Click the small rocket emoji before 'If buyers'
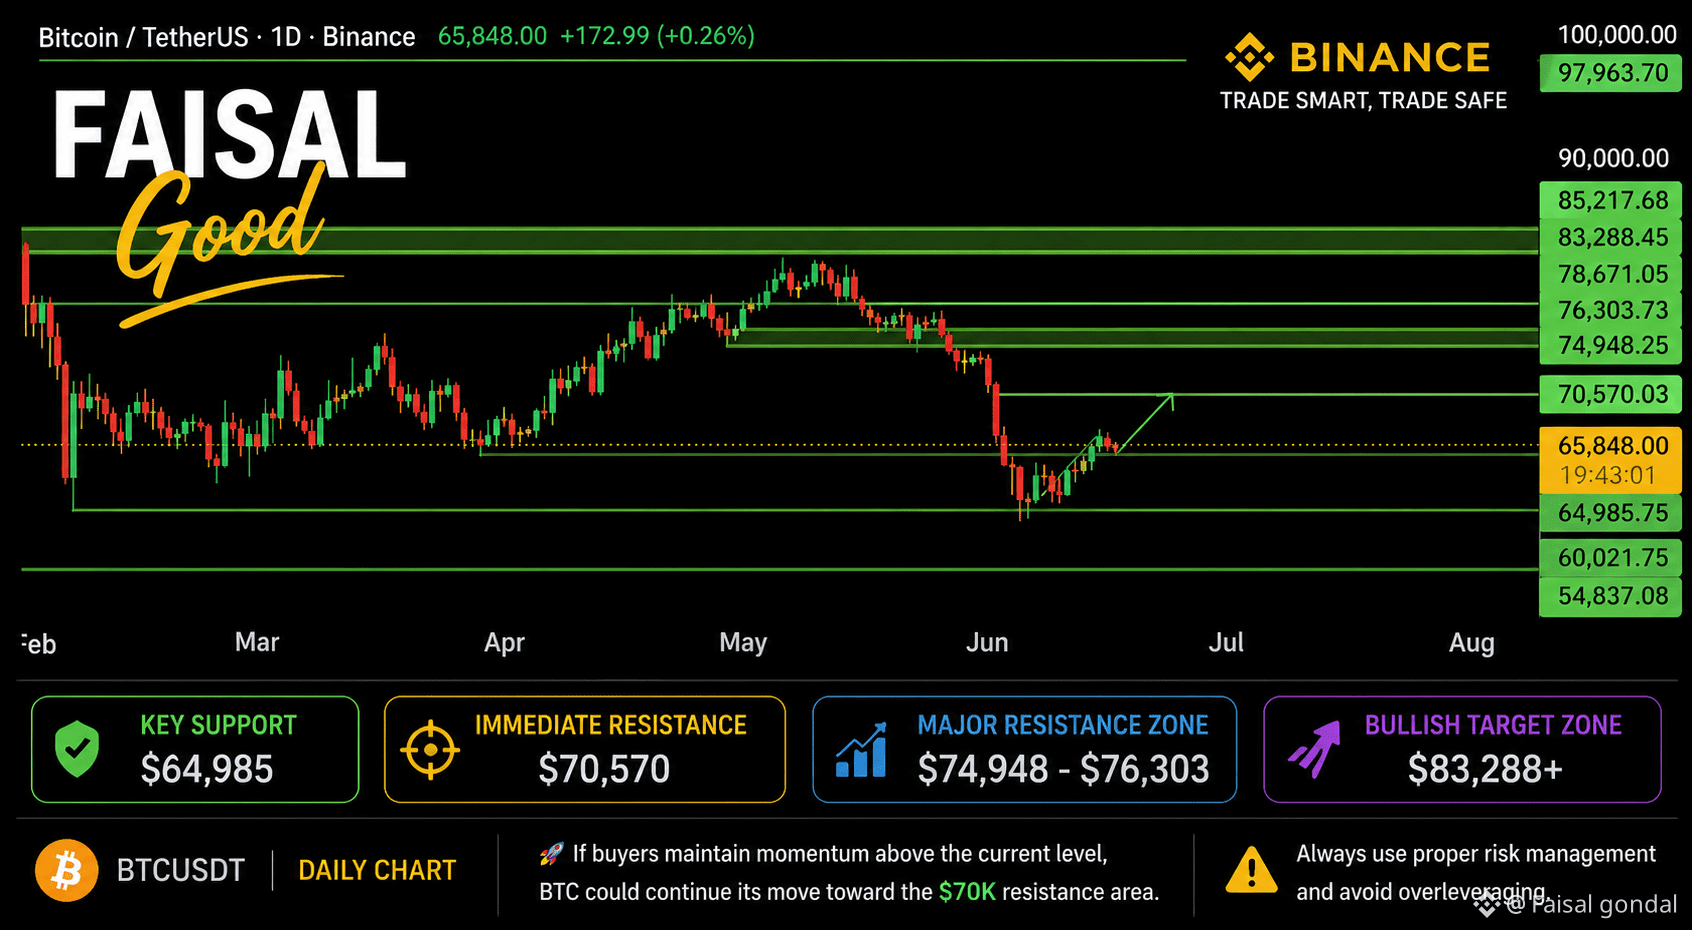The image size is (1692, 930). (x=551, y=854)
